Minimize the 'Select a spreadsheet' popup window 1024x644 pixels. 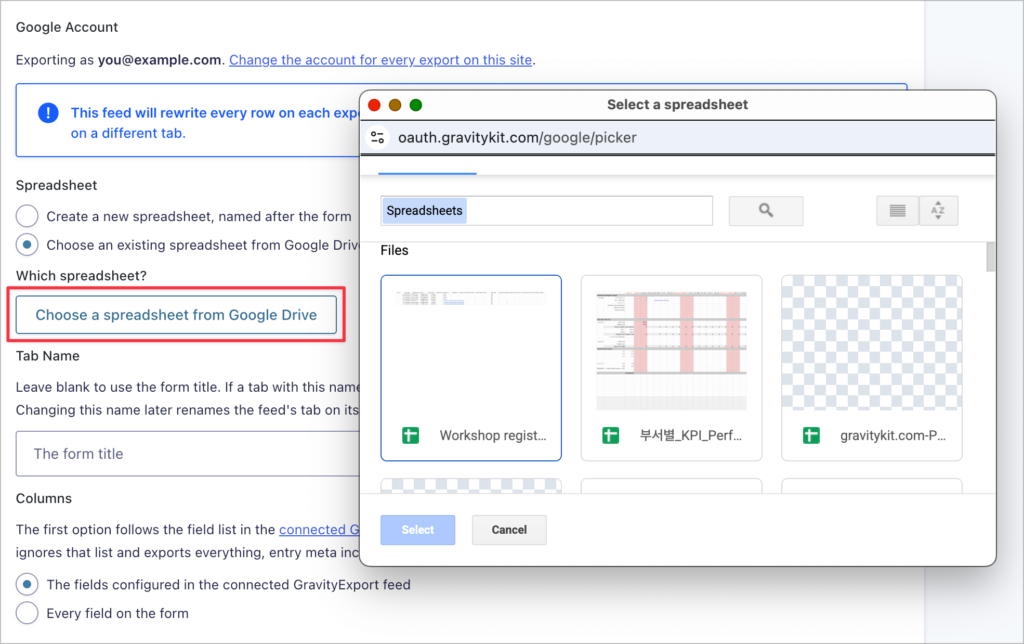(395, 105)
